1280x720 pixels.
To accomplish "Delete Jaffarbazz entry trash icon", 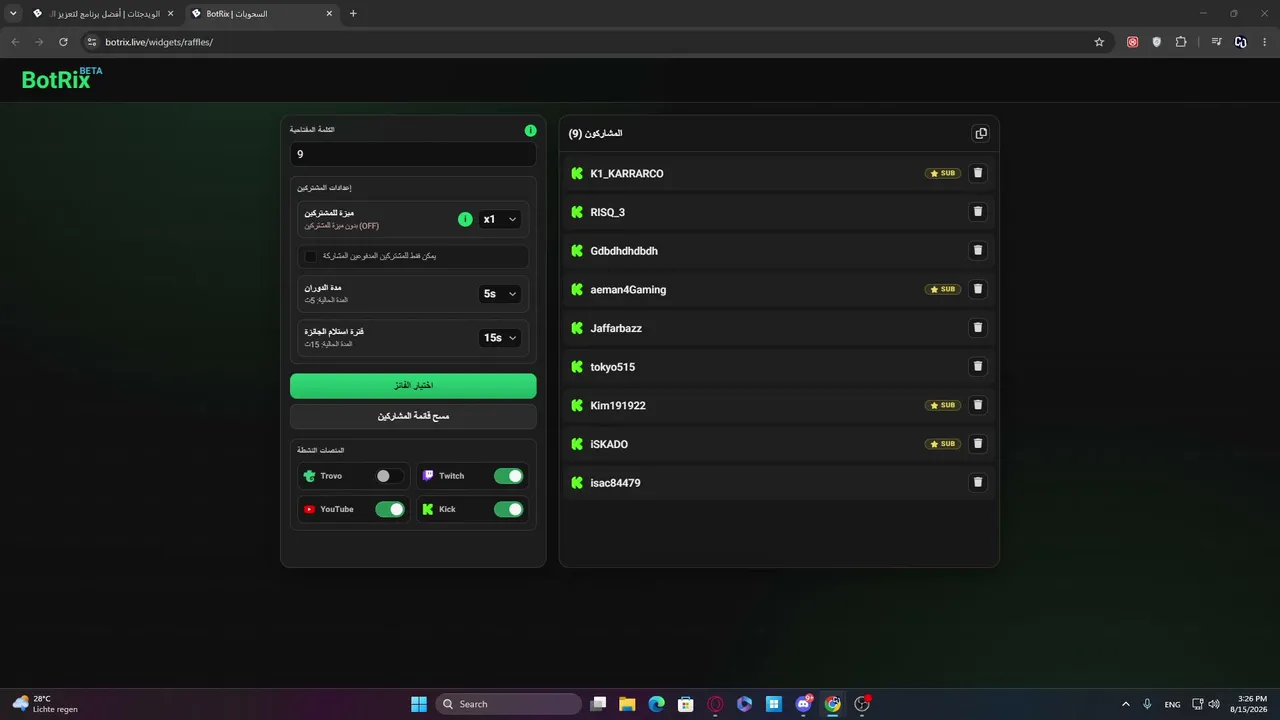I will [x=978, y=328].
